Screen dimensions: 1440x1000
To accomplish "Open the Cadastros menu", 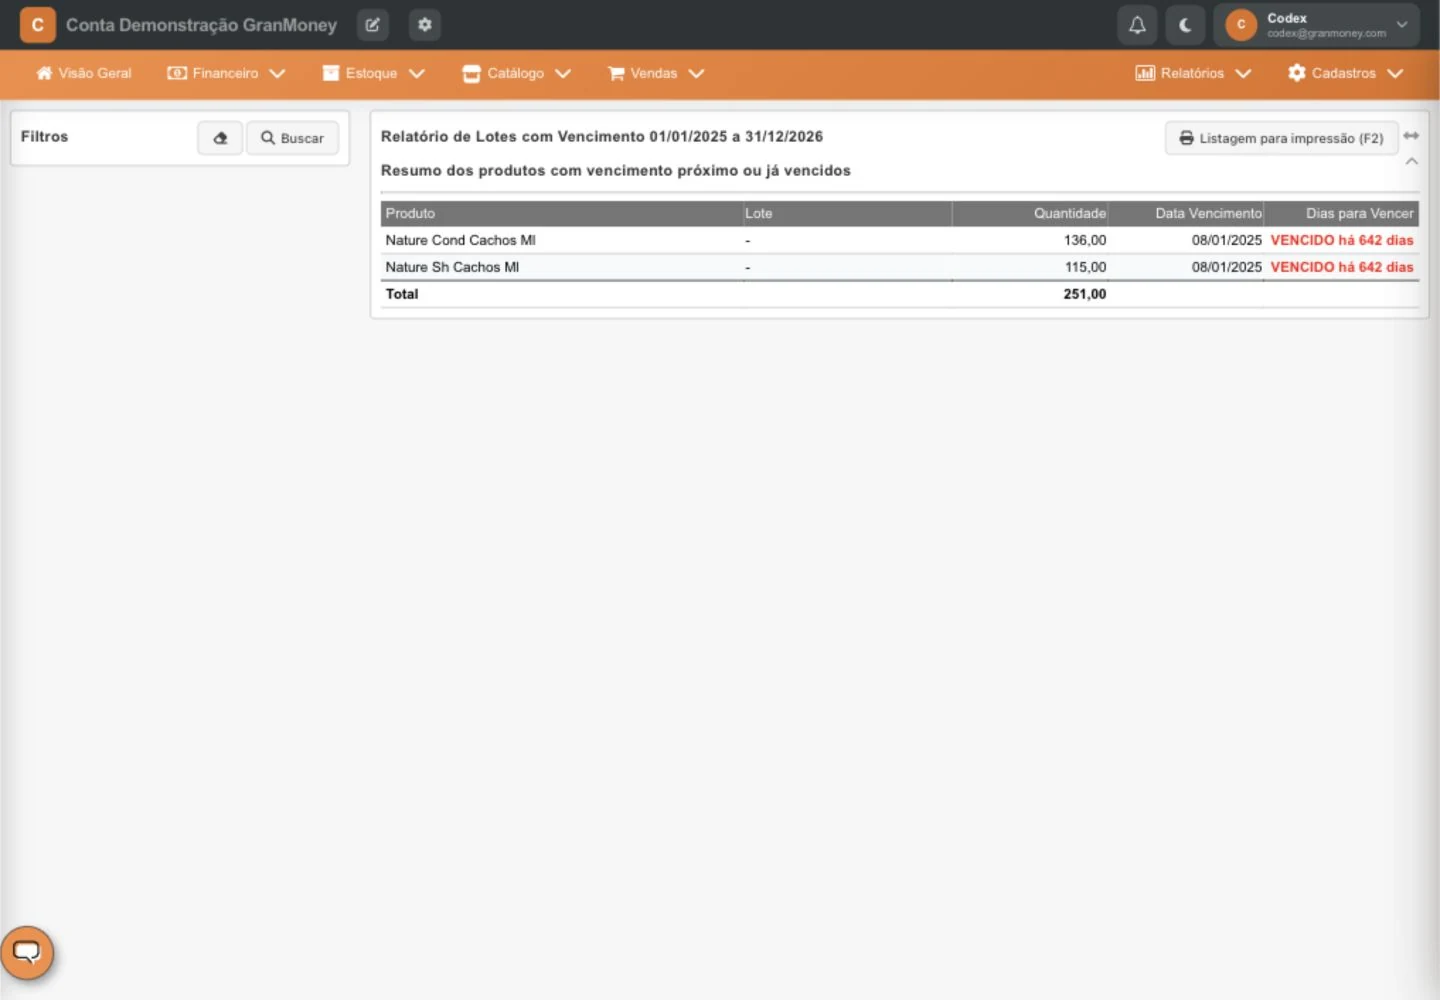I will [x=1346, y=73].
